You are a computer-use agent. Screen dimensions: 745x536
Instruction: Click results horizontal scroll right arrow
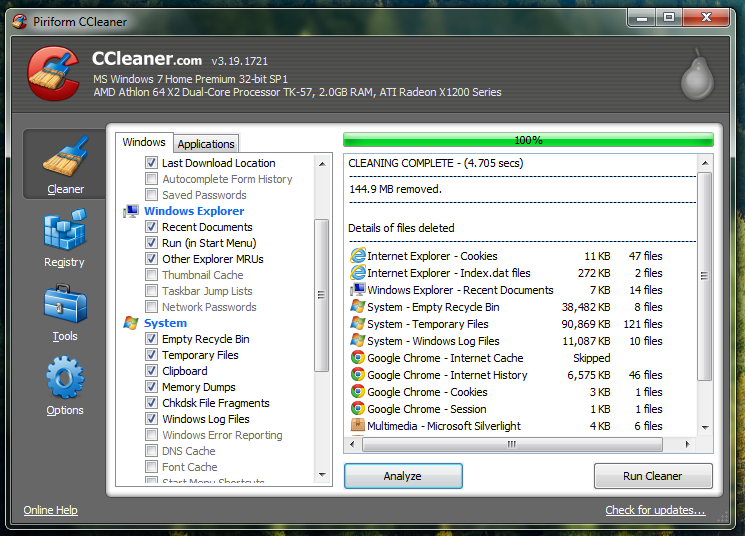[x=687, y=444]
